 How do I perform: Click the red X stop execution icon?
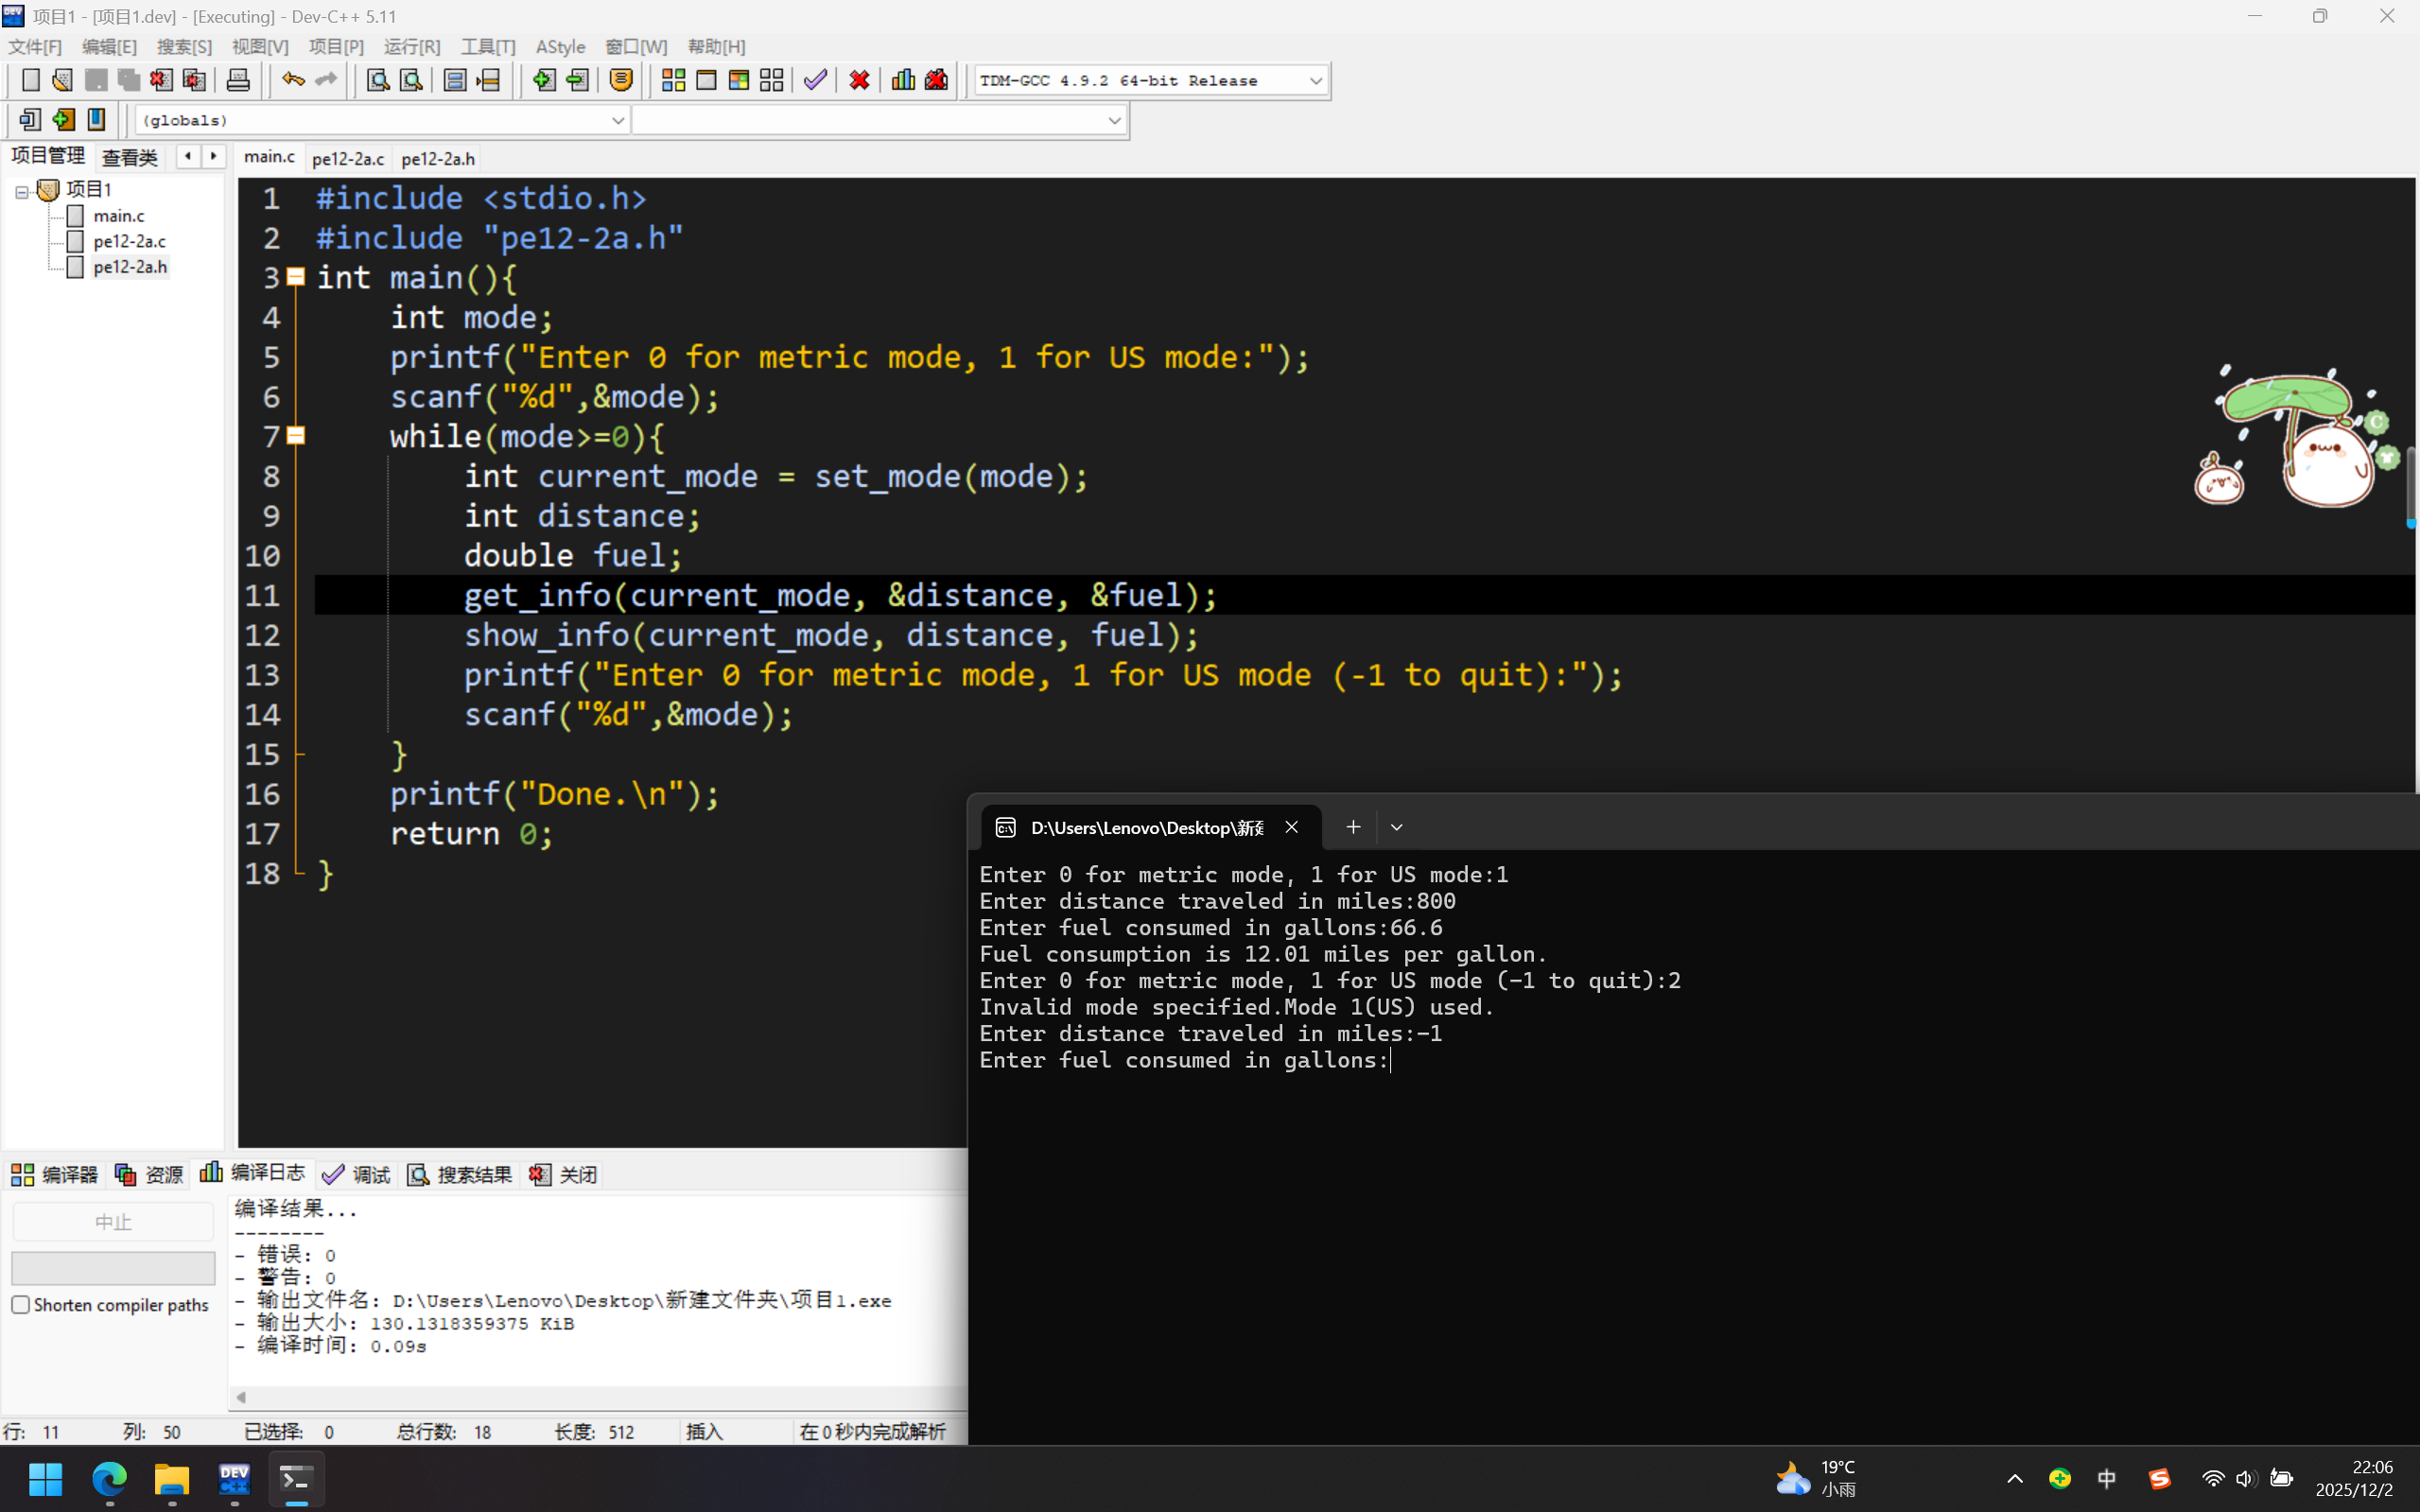859,80
